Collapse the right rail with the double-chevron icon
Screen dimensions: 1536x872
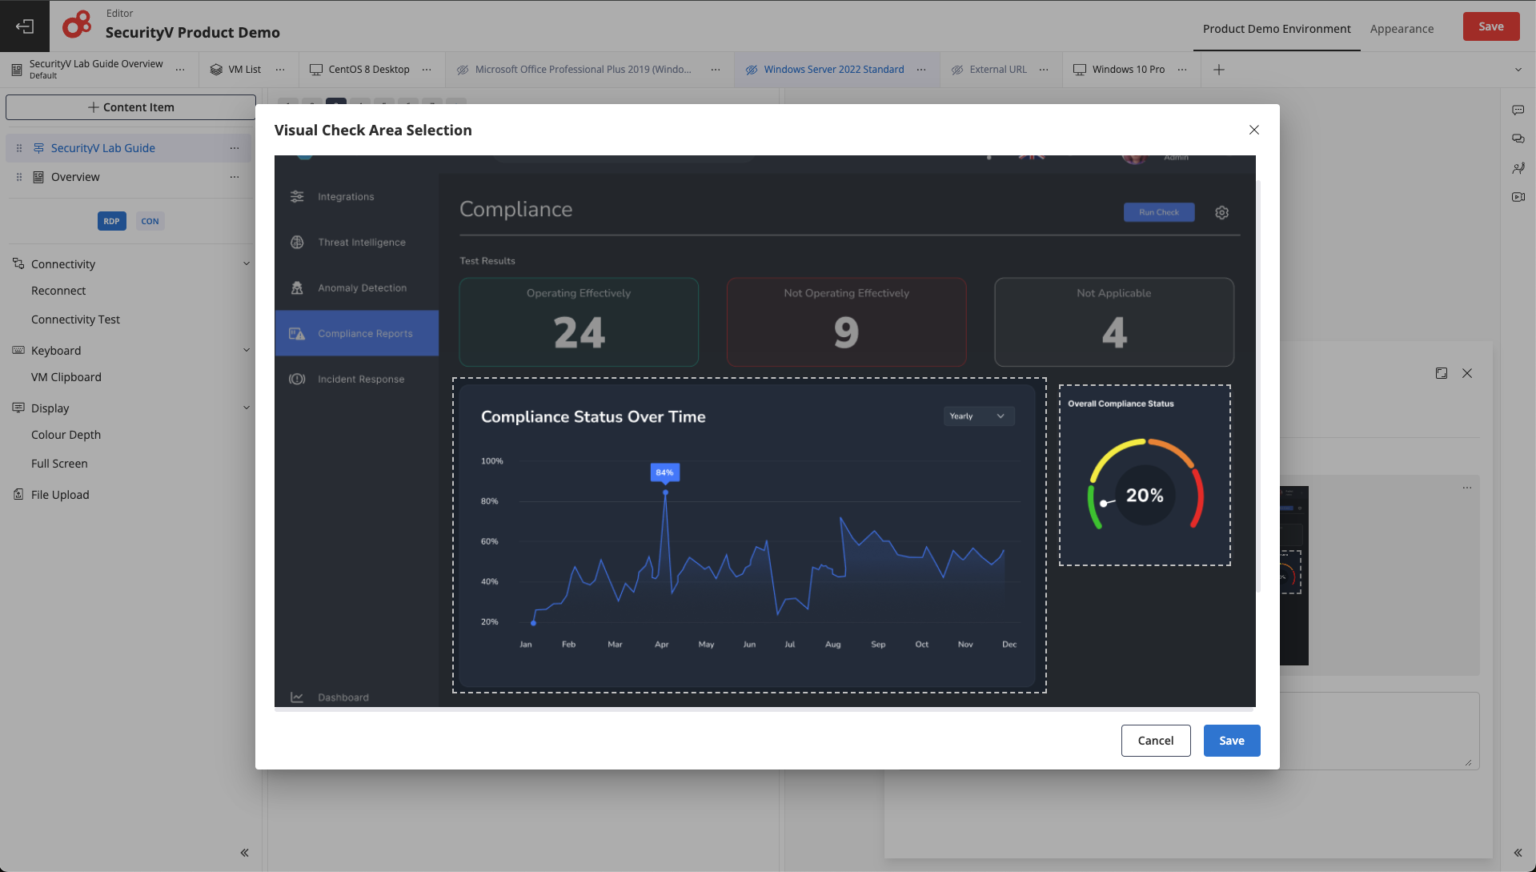[x=1518, y=853]
